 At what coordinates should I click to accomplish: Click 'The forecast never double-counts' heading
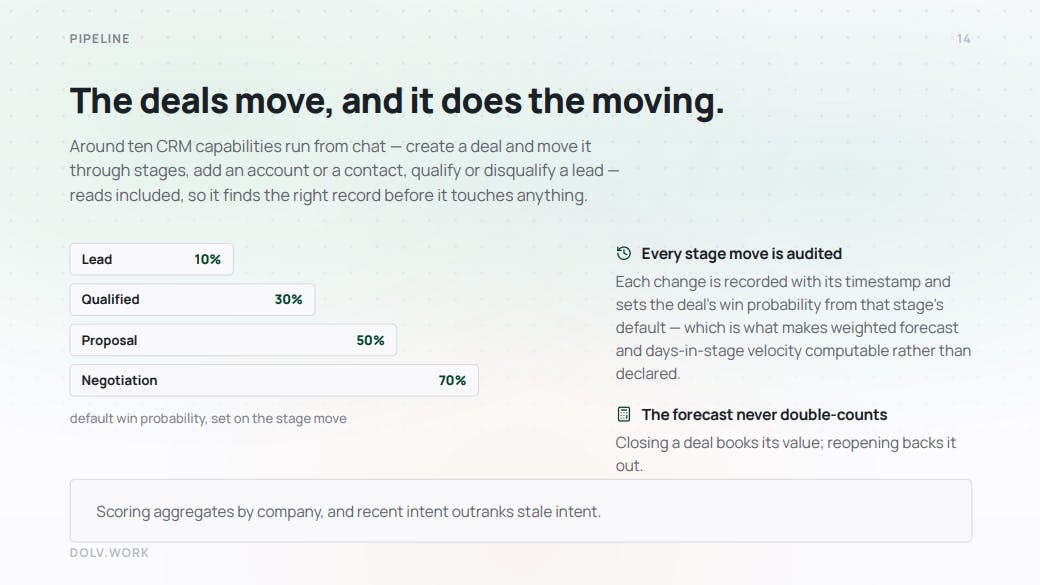coord(764,415)
